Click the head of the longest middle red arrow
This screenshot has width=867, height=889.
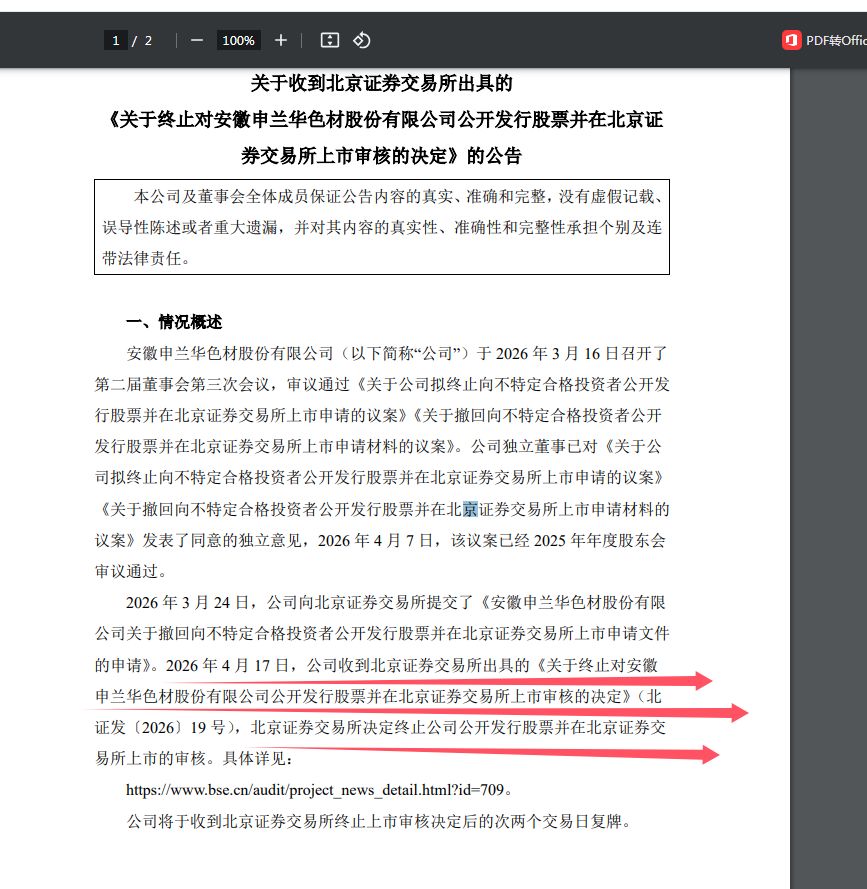pos(744,712)
